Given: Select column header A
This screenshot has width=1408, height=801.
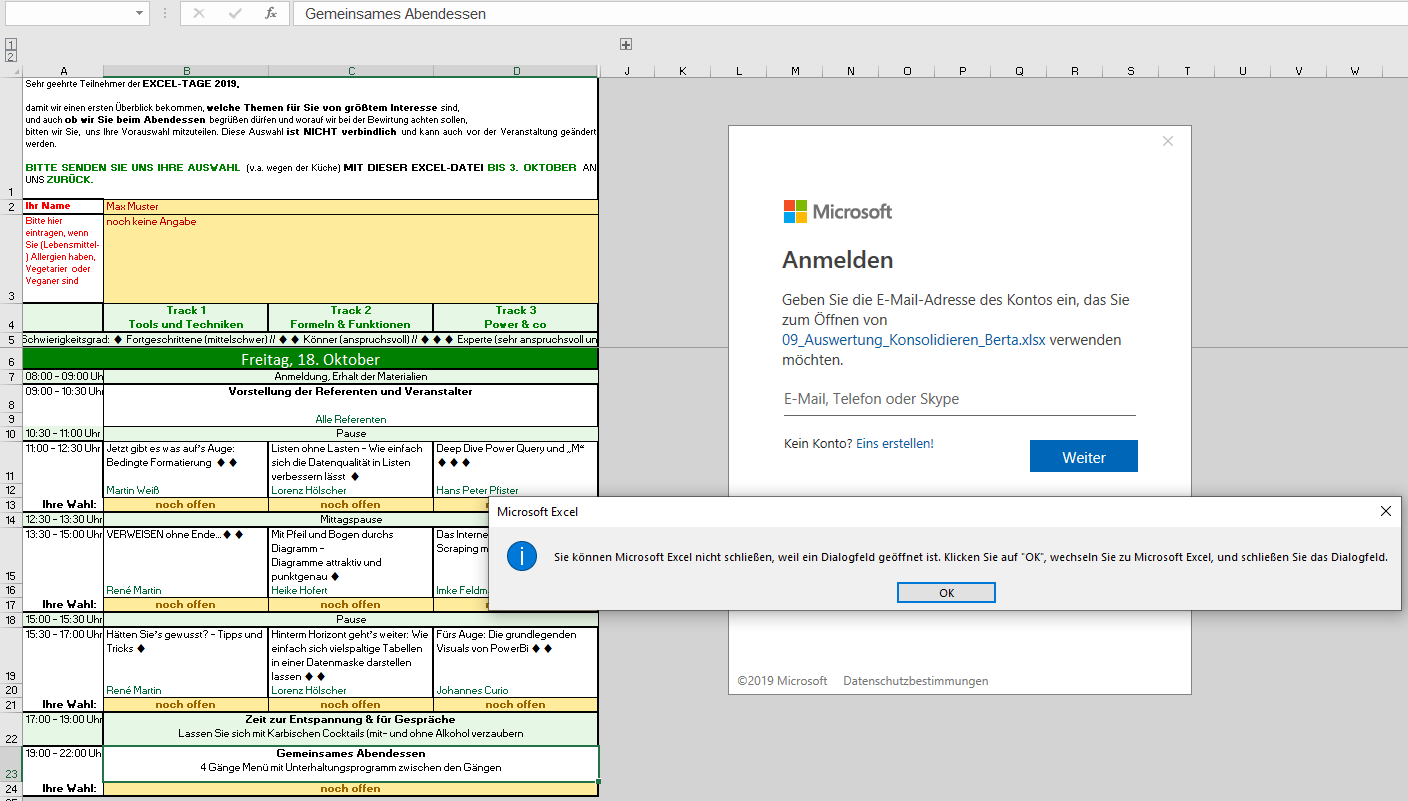Looking at the screenshot, I should (x=63, y=70).
